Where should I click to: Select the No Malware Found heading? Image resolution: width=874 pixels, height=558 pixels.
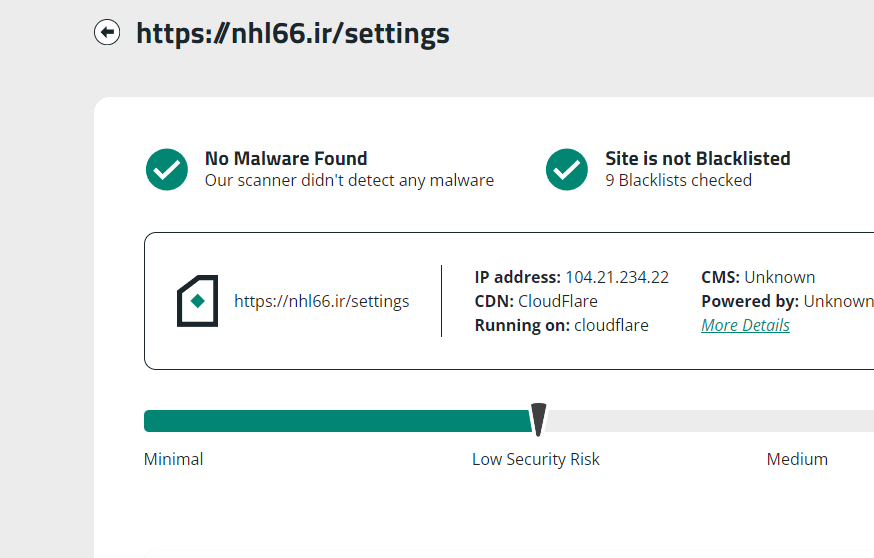coord(286,158)
